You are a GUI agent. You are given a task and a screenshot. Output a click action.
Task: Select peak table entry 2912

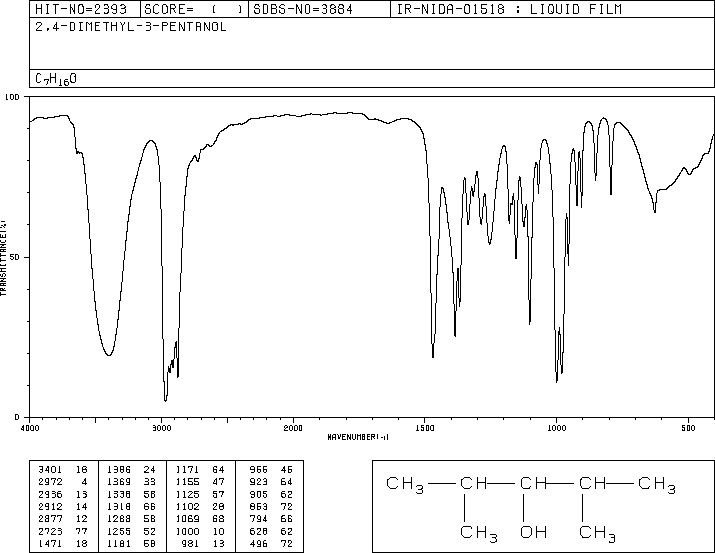50,506
